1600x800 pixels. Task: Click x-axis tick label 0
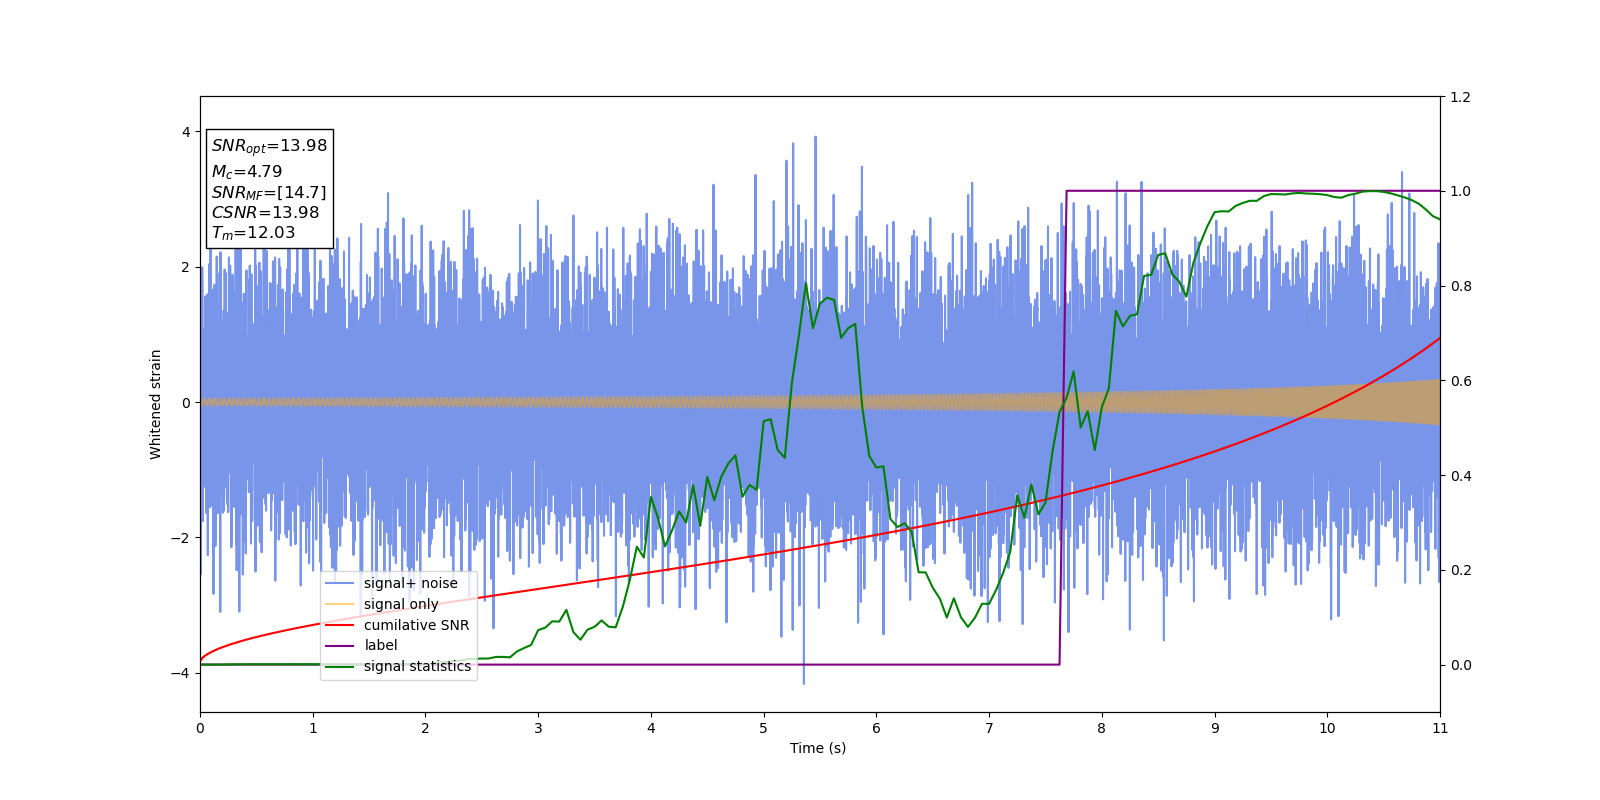pyautogui.click(x=200, y=728)
